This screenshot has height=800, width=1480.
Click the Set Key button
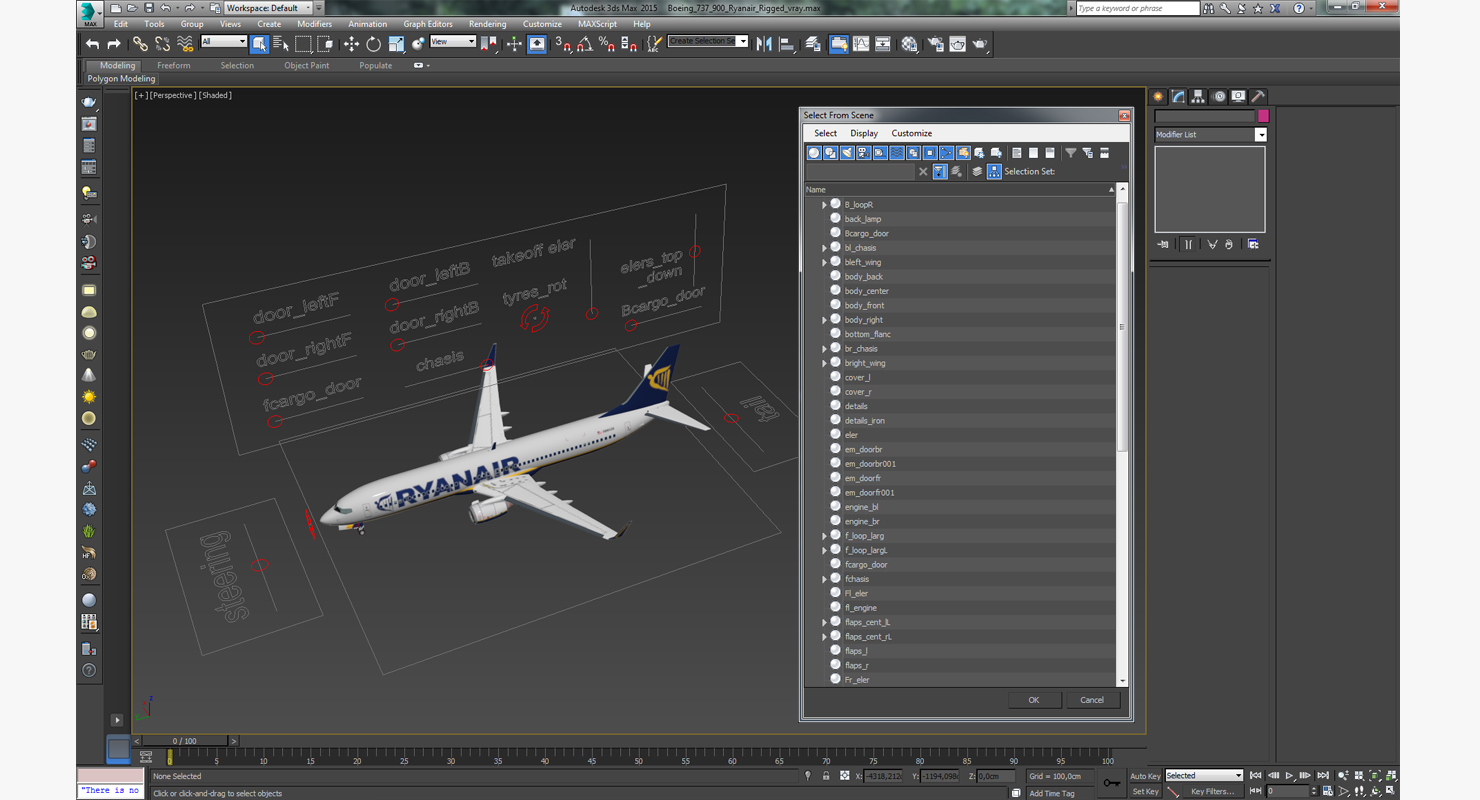(x=1145, y=791)
